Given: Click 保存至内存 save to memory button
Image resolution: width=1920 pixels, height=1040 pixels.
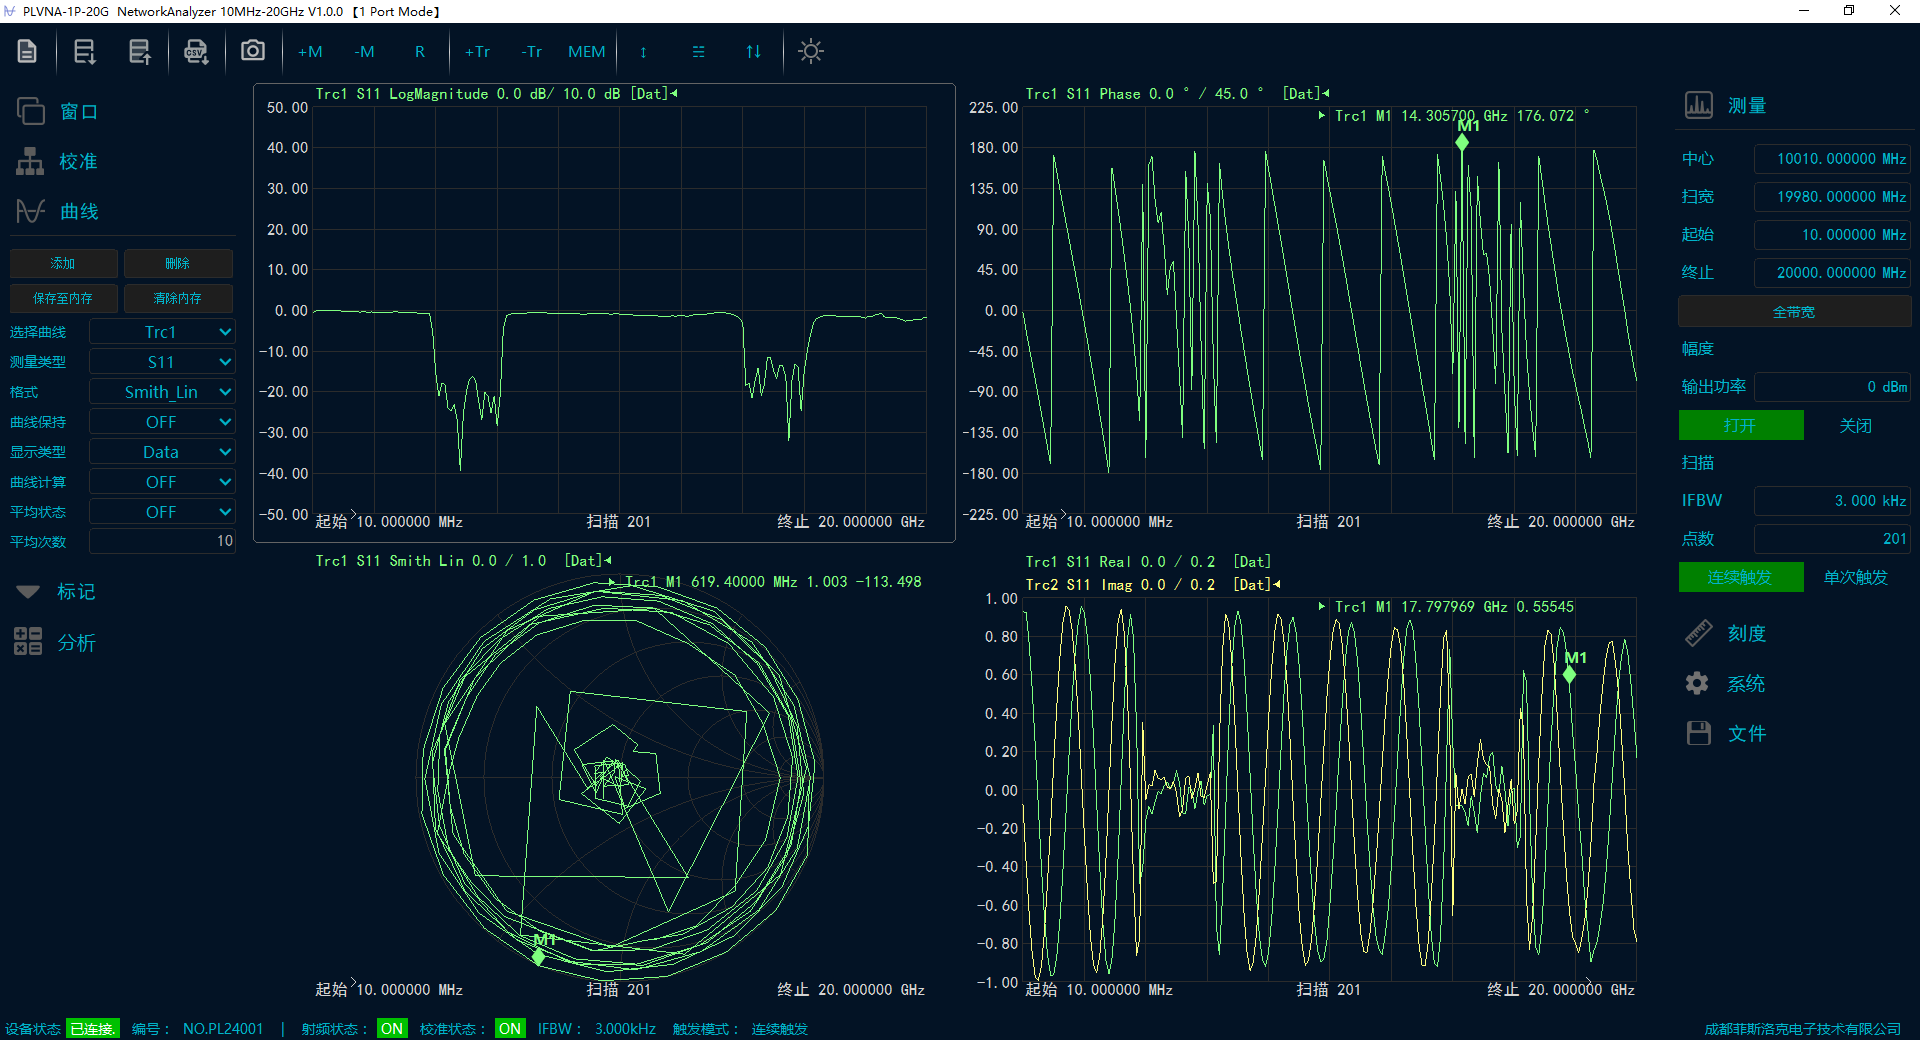Looking at the screenshot, I should tap(63, 298).
